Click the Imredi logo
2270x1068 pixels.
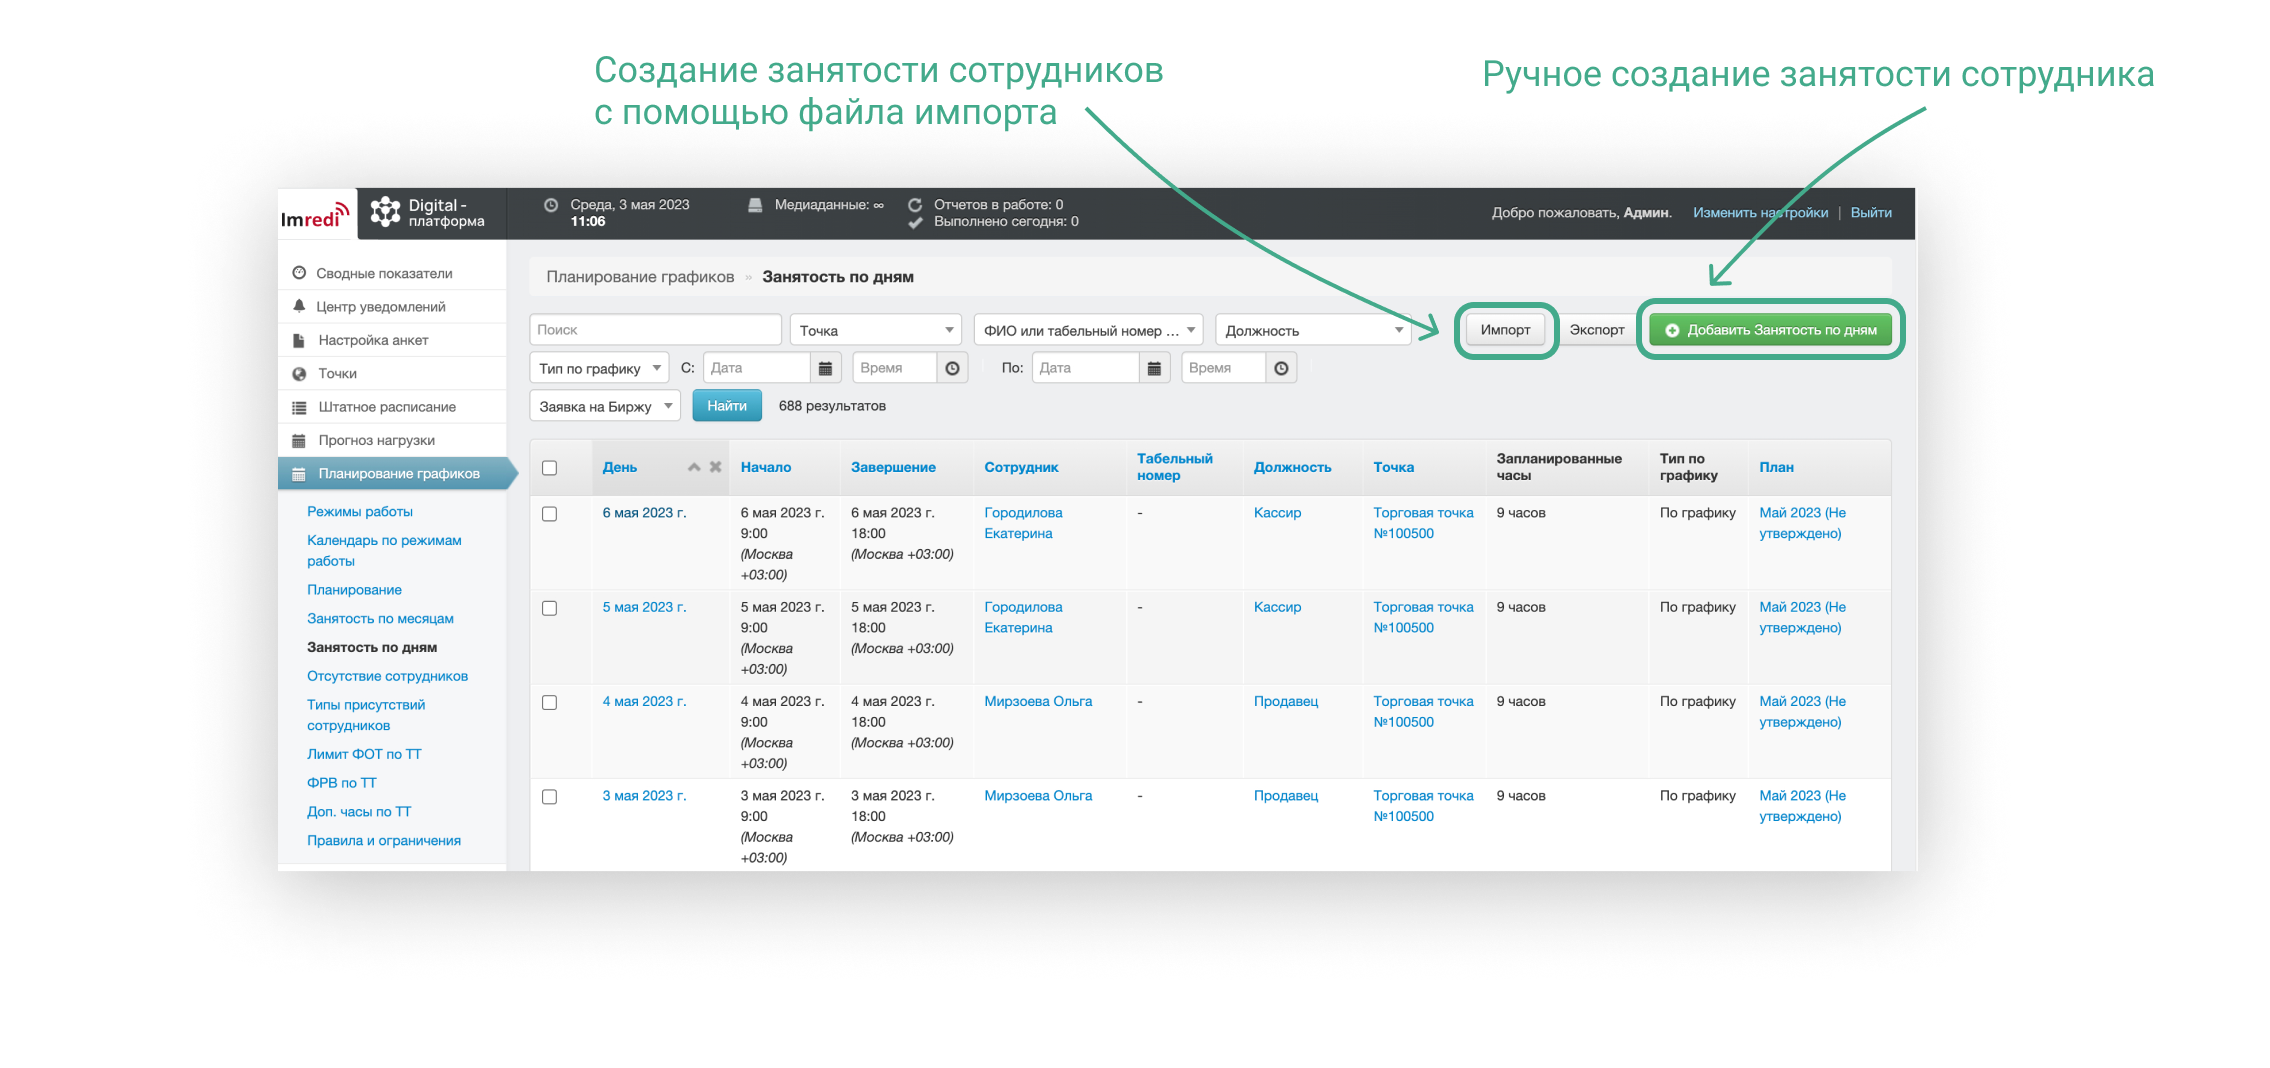[315, 215]
